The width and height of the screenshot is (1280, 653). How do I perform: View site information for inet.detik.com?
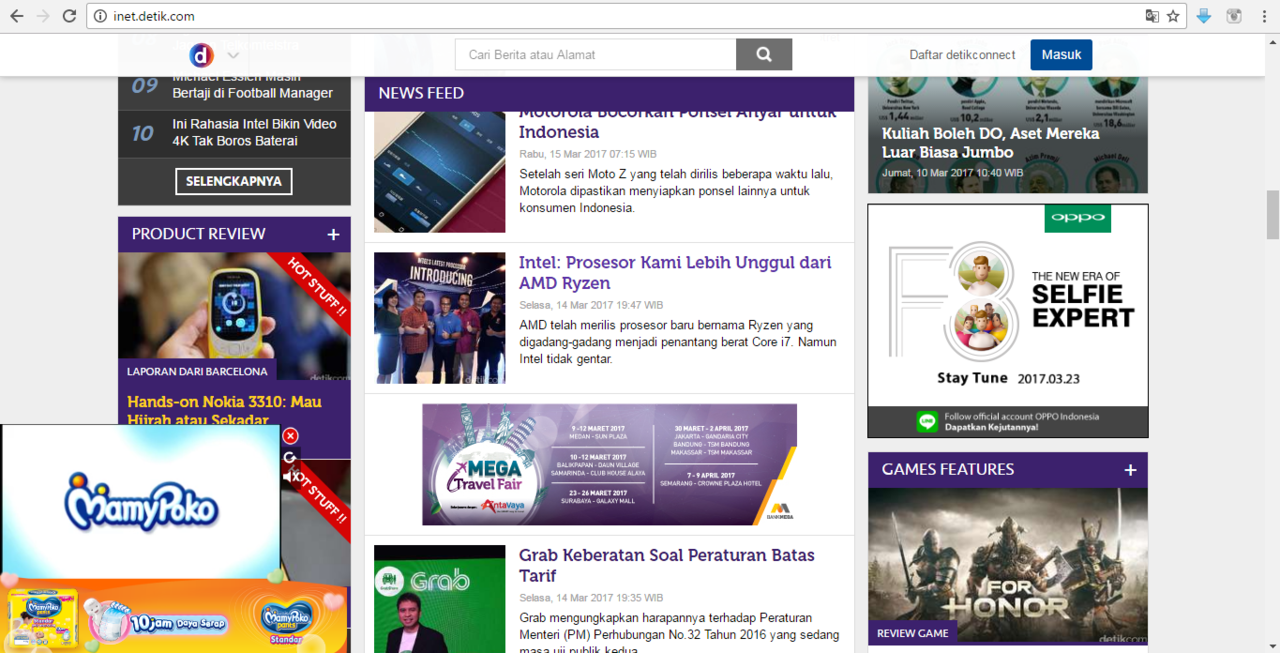point(100,16)
